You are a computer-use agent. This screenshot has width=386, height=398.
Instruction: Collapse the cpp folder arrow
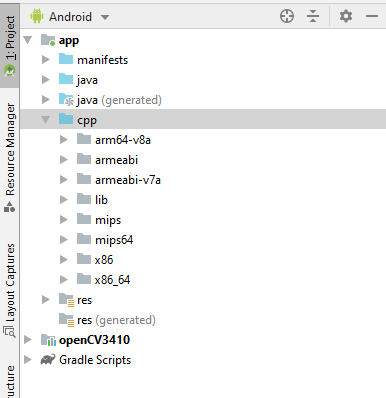pos(46,120)
